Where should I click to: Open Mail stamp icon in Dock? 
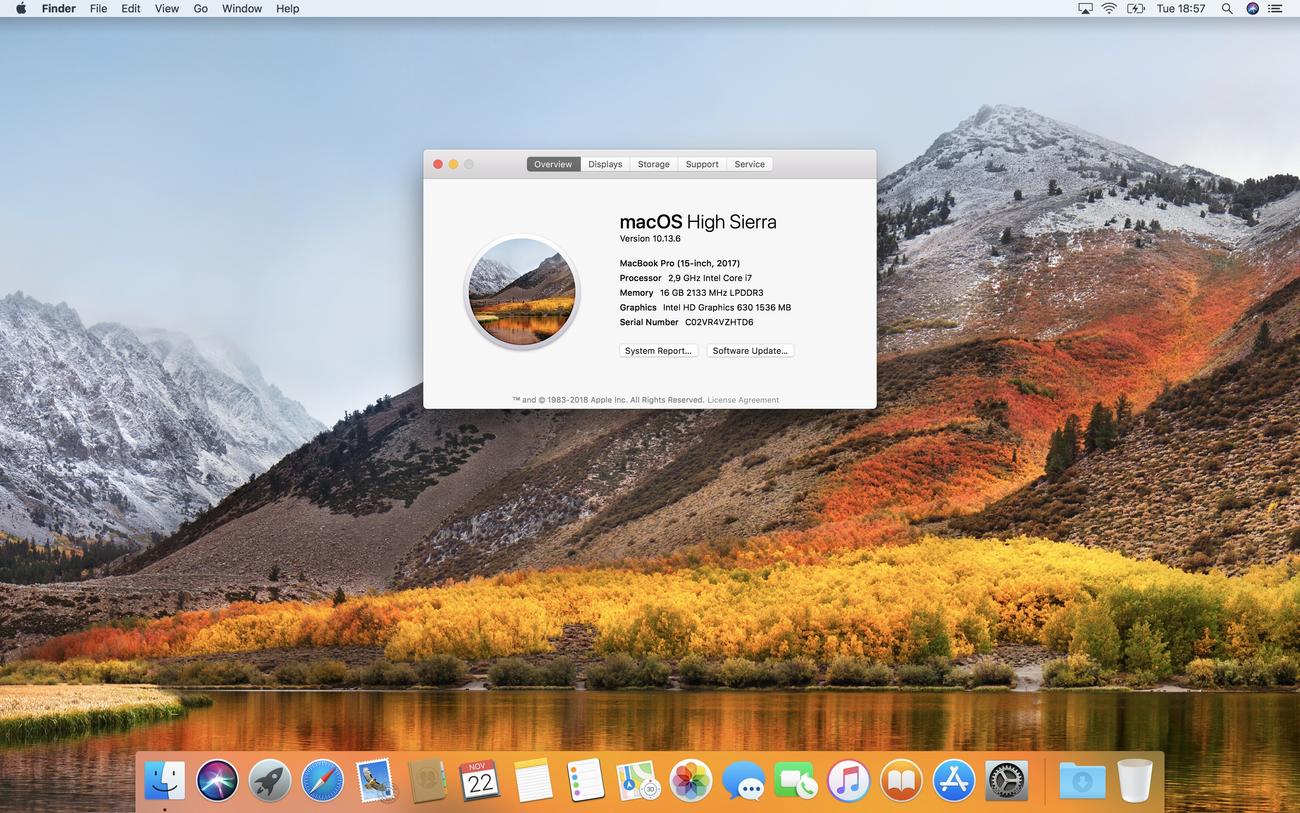tap(375, 780)
